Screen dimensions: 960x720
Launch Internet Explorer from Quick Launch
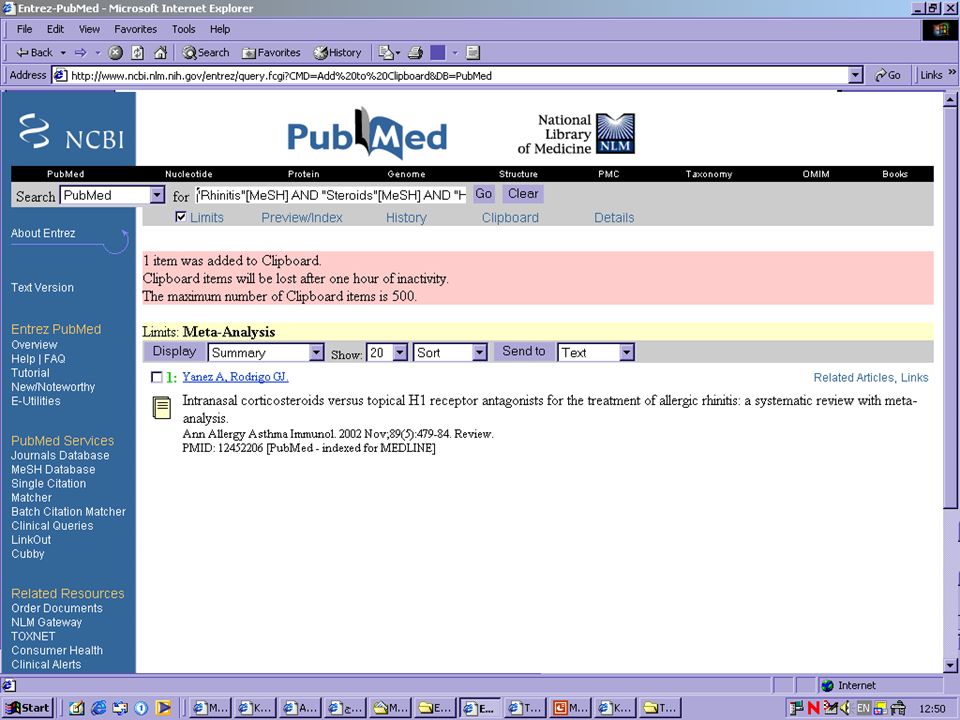click(x=98, y=708)
